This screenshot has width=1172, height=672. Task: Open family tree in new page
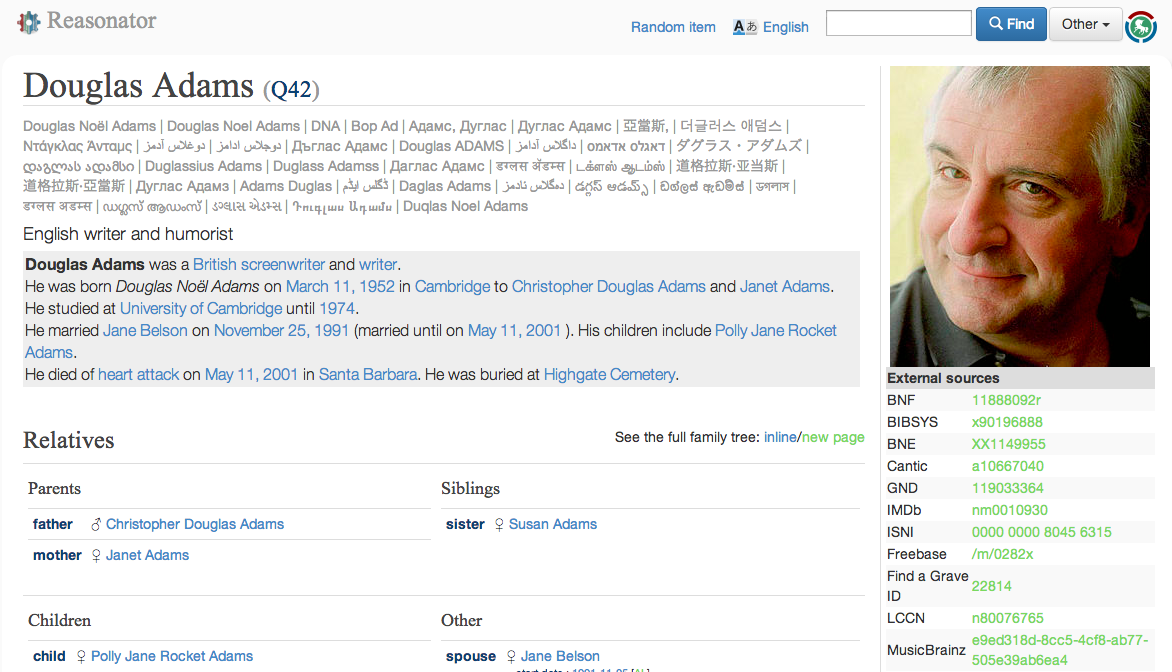coord(833,437)
